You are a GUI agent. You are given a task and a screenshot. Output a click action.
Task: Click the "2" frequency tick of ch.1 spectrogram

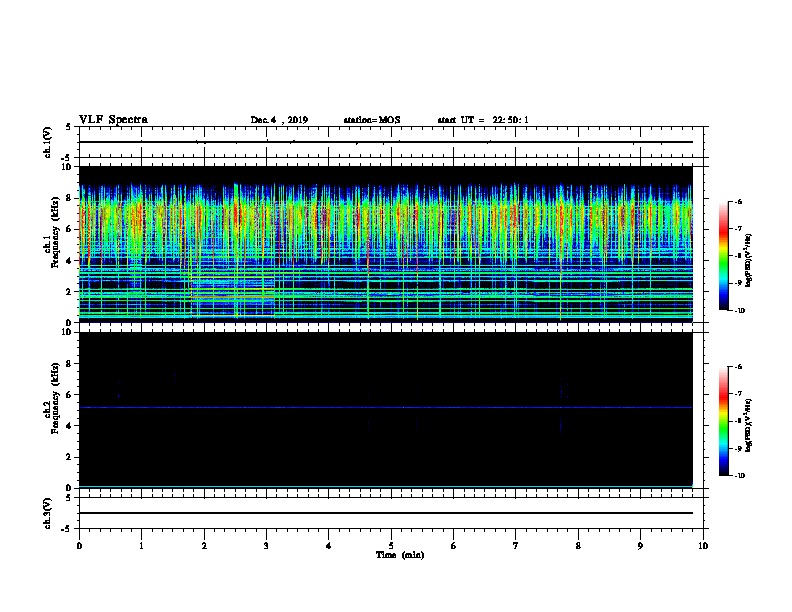tap(69, 291)
